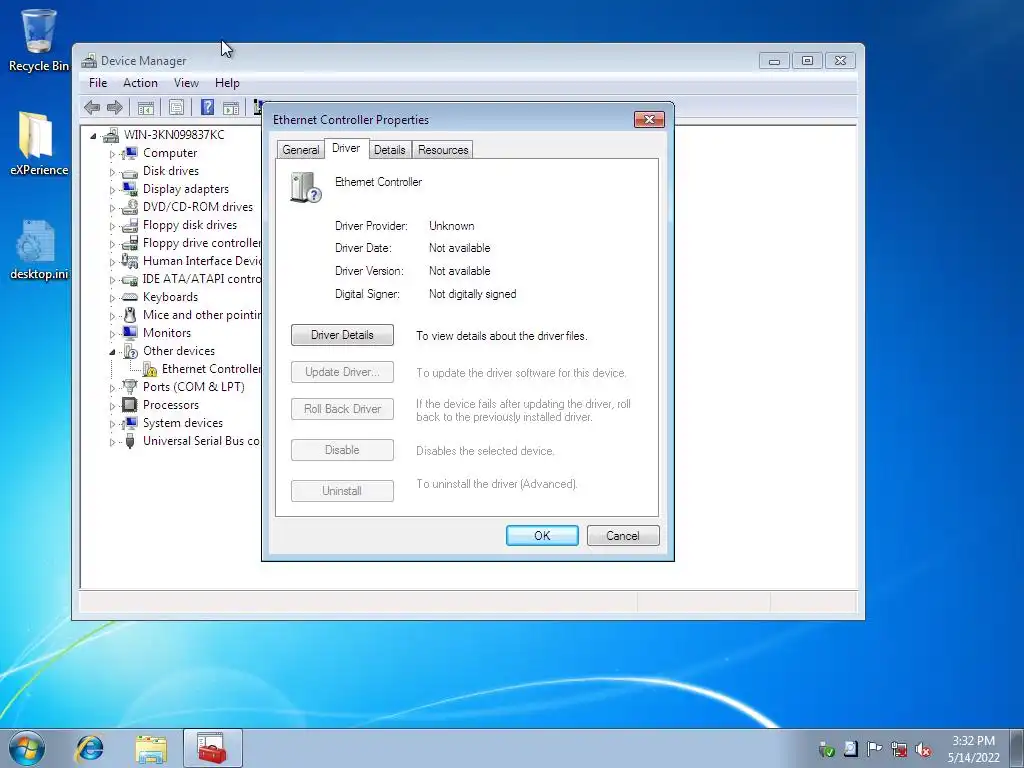The height and width of the screenshot is (768, 1024).
Task: Launch Internet Explorer from the taskbar
Action: tap(89, 748)
